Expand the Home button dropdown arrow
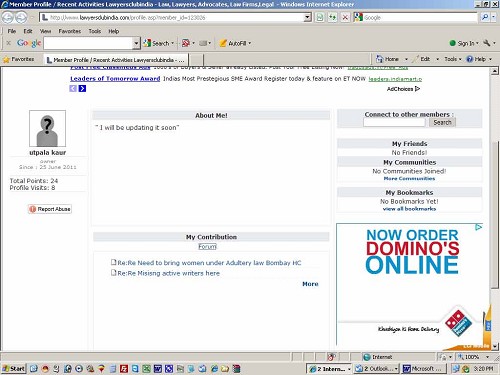The height and width of the screenshot is (375, 500). (x=406, y=59)
